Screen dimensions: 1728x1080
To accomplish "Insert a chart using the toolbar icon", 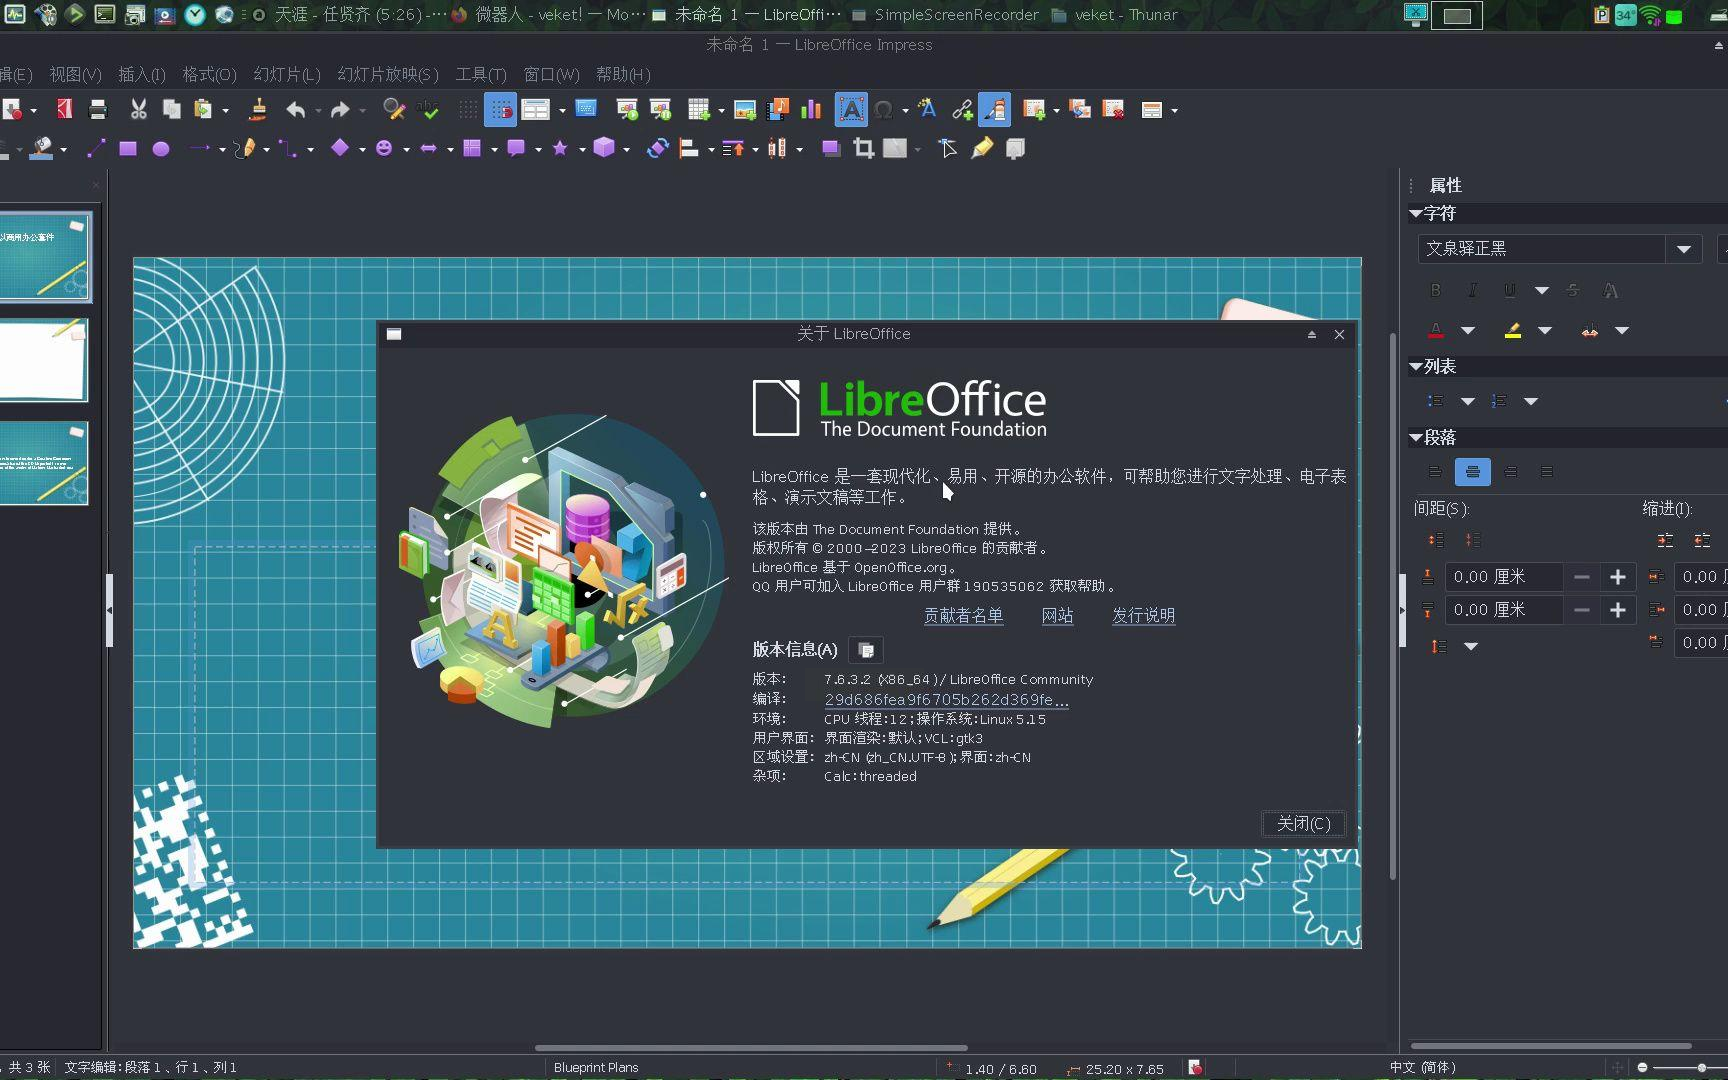I will point(811,109).
